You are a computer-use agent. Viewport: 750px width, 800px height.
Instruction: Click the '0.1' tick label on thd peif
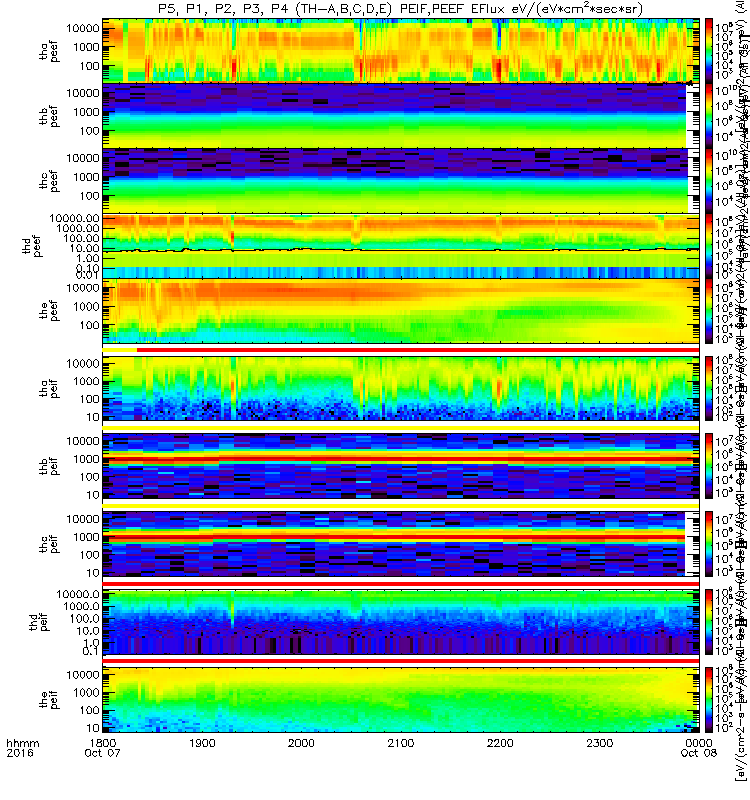coord(92,651)
